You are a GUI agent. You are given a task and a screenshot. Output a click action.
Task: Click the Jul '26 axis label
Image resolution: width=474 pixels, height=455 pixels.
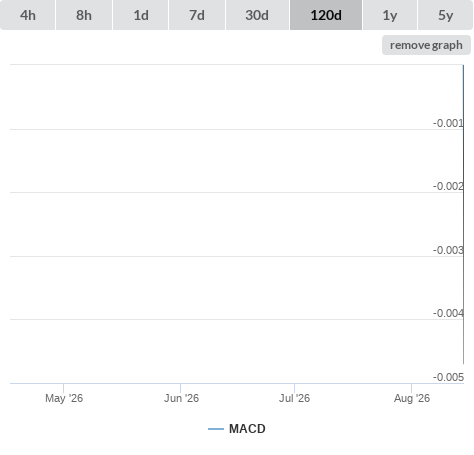[x=294, y=398]
